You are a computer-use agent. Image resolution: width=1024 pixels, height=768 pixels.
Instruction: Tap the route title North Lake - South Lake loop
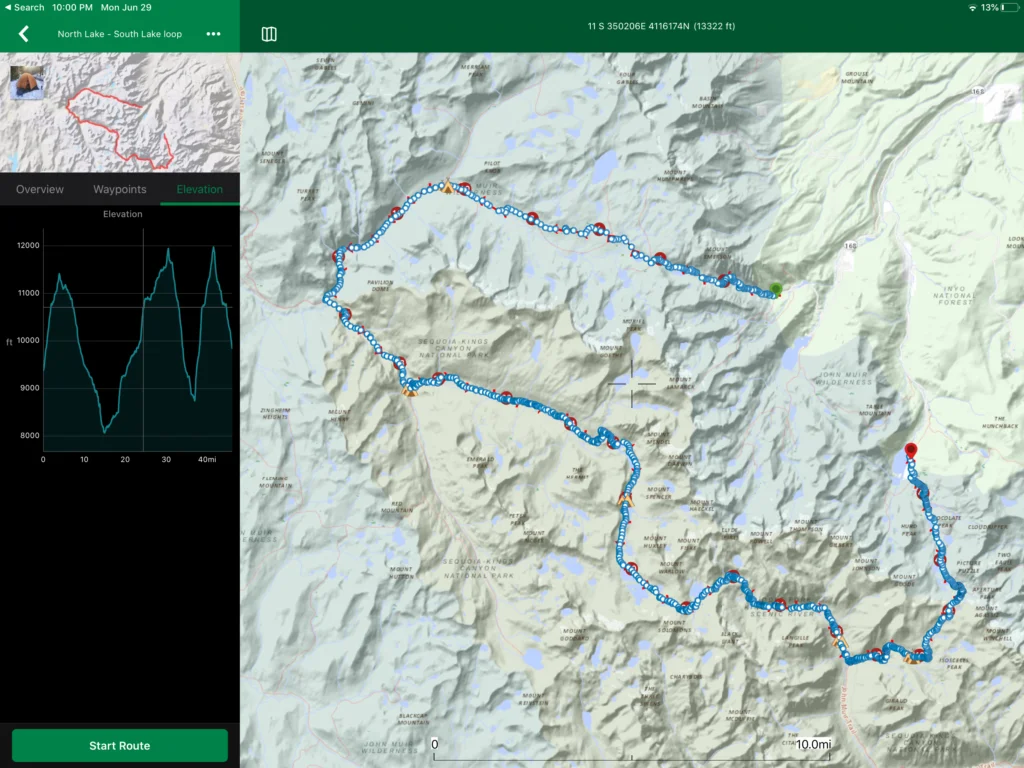click(x=120, y=34)
